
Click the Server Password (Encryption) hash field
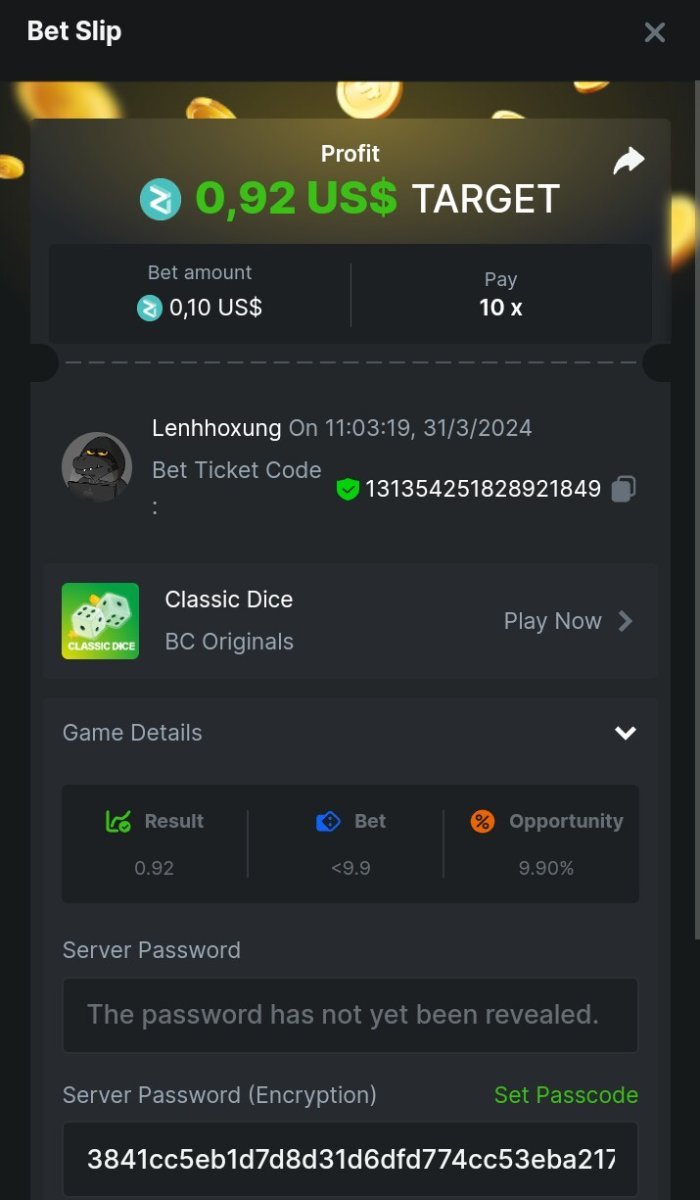tap(350, 1159)
